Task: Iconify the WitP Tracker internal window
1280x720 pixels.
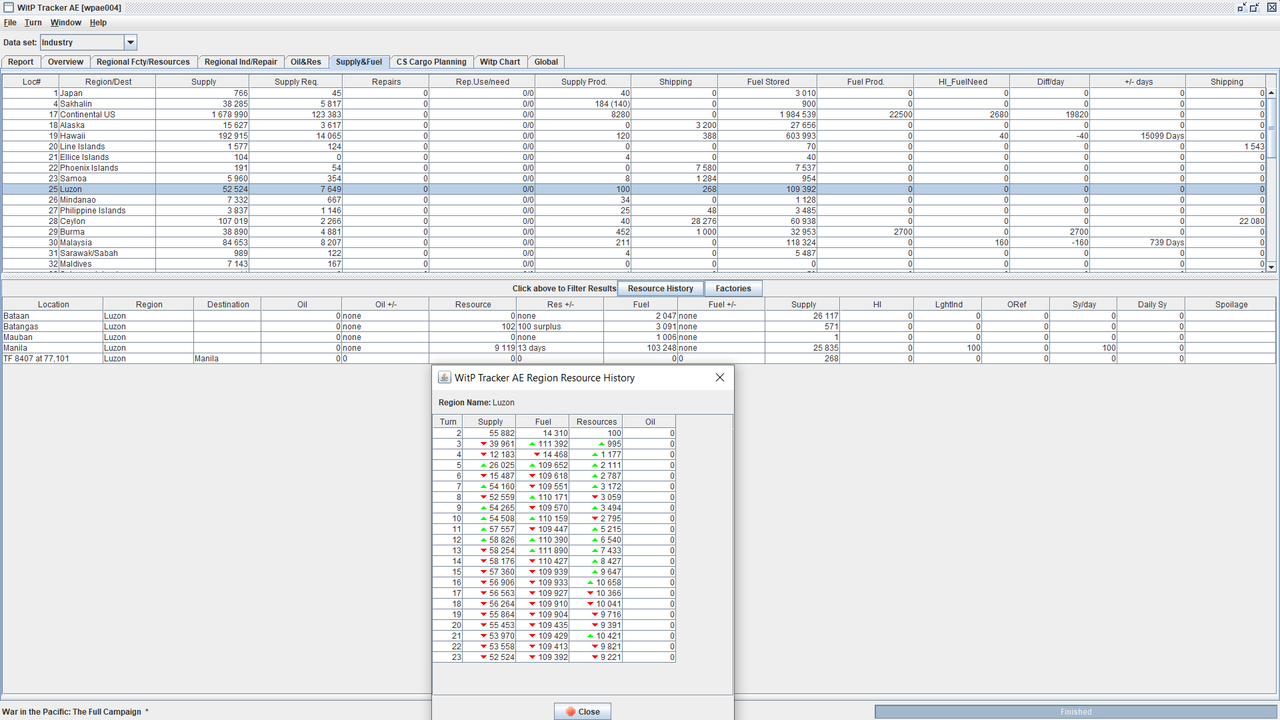Action: (1241, 7)
